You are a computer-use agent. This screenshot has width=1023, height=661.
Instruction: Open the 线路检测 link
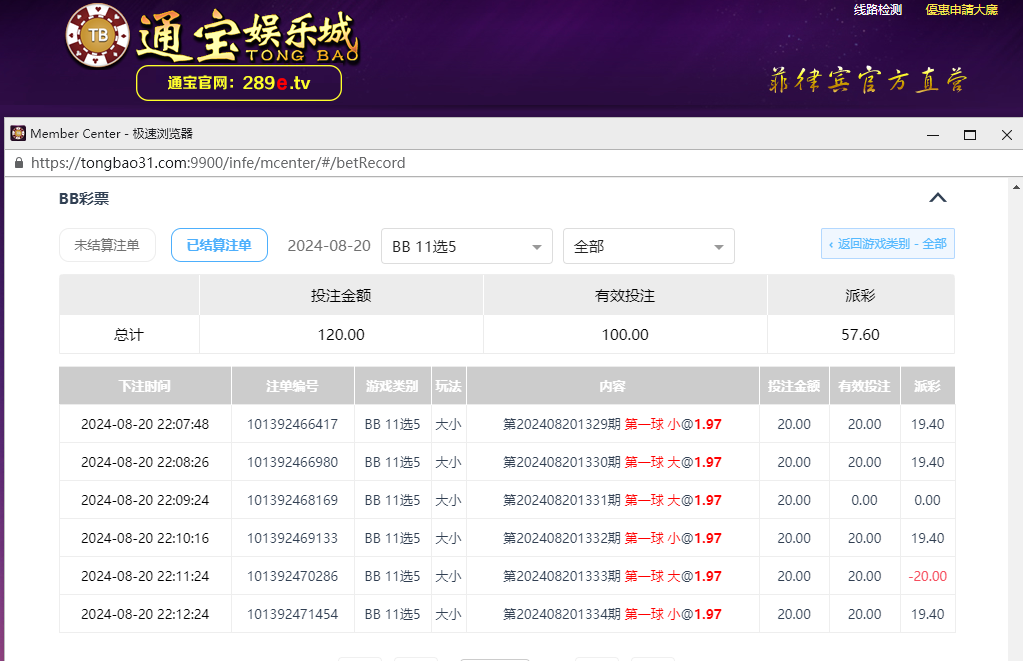pyautogui.click(x=877, y=10)
